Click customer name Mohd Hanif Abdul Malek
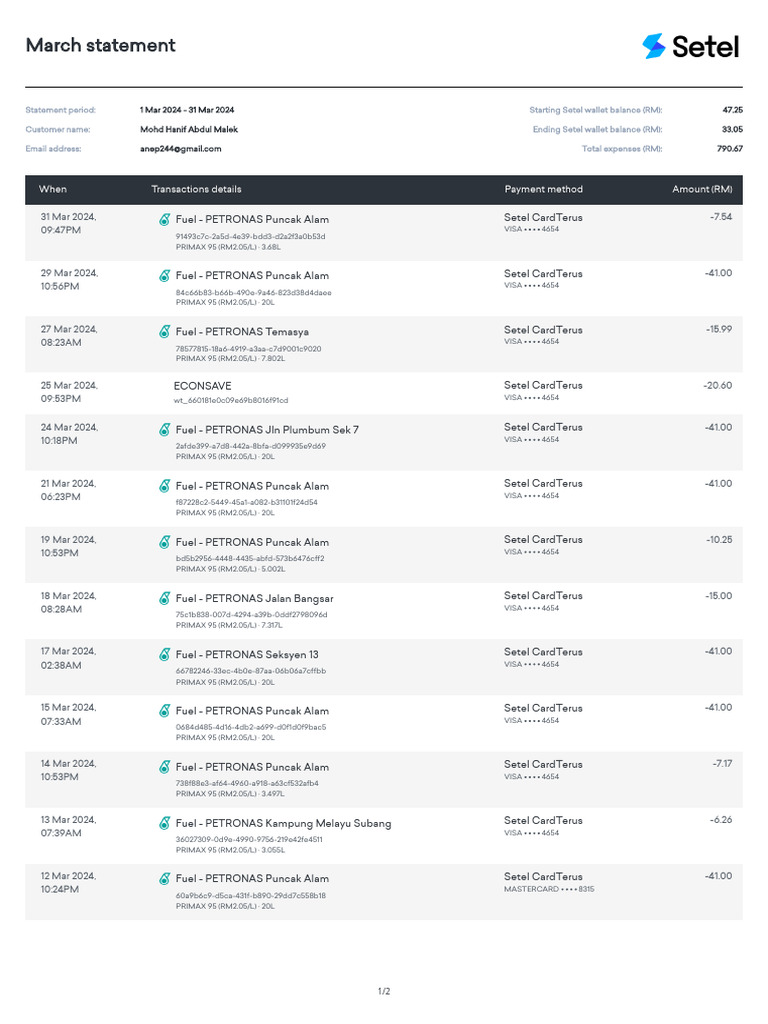This screenshot has width=768, height=1024. coord(189,129)
